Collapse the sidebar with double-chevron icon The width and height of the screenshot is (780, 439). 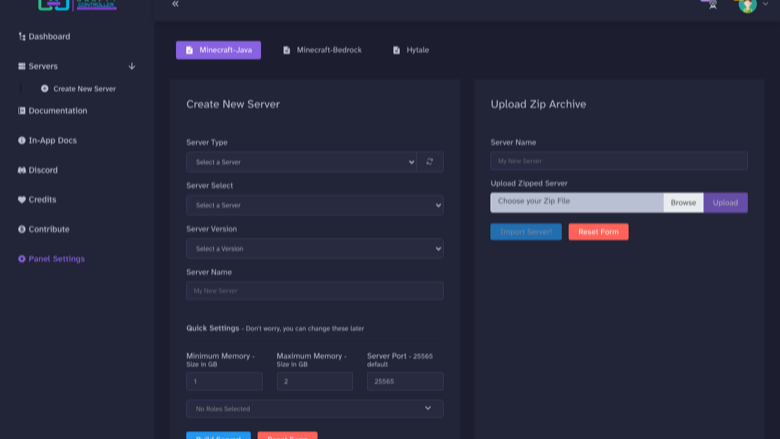[175, 4]
